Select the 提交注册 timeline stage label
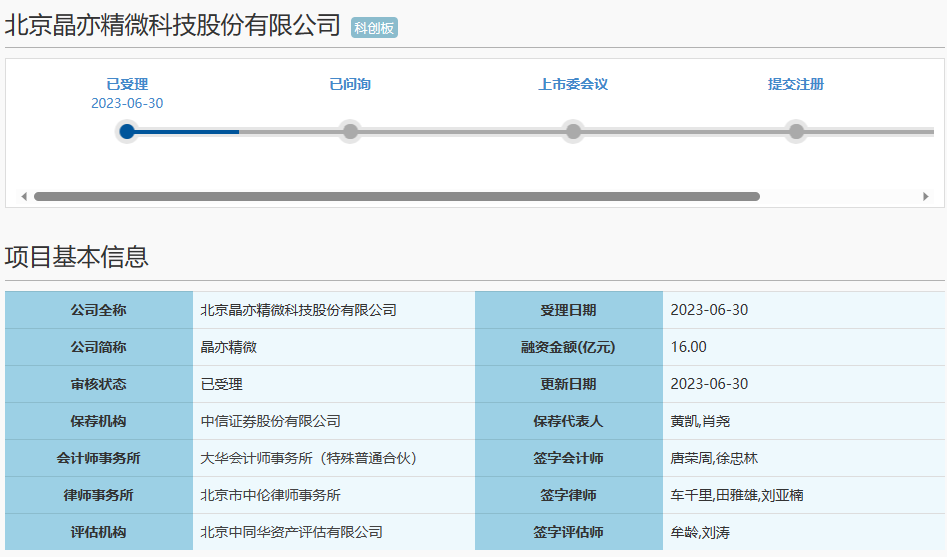947x557 pixels. [x=795, y=84]
